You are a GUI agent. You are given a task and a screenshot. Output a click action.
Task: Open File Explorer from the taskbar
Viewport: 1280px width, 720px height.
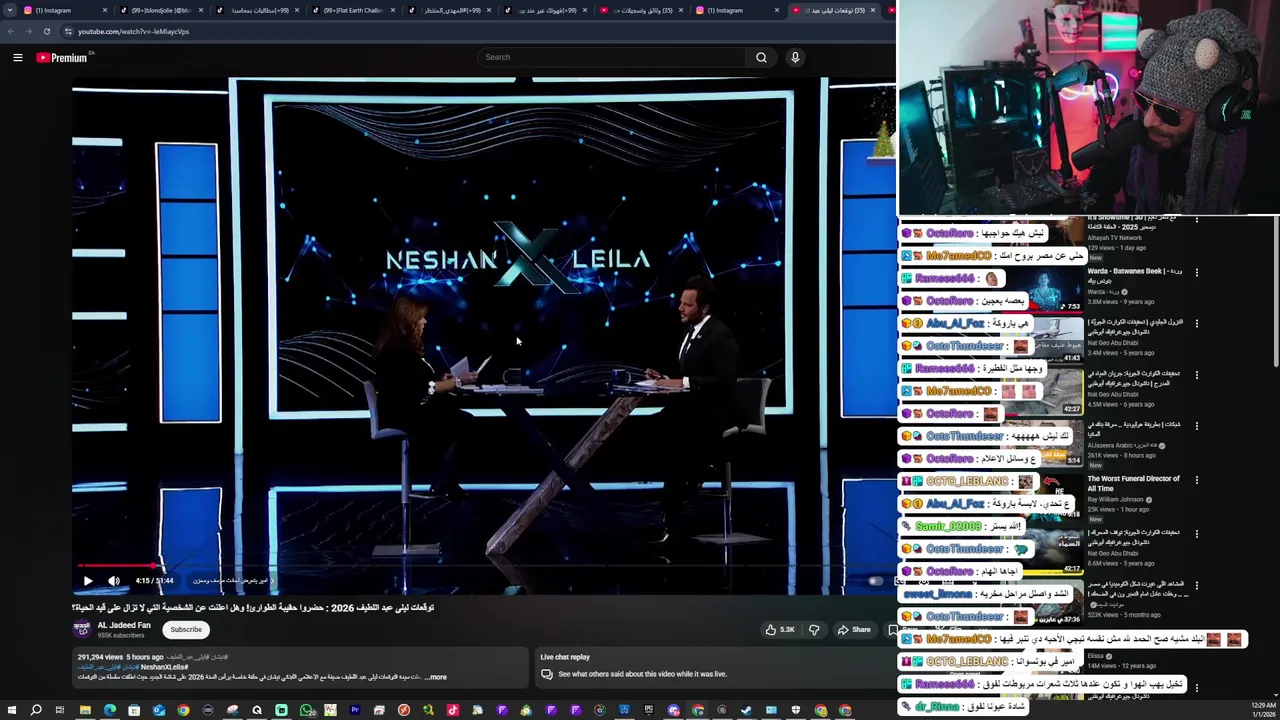85,710
